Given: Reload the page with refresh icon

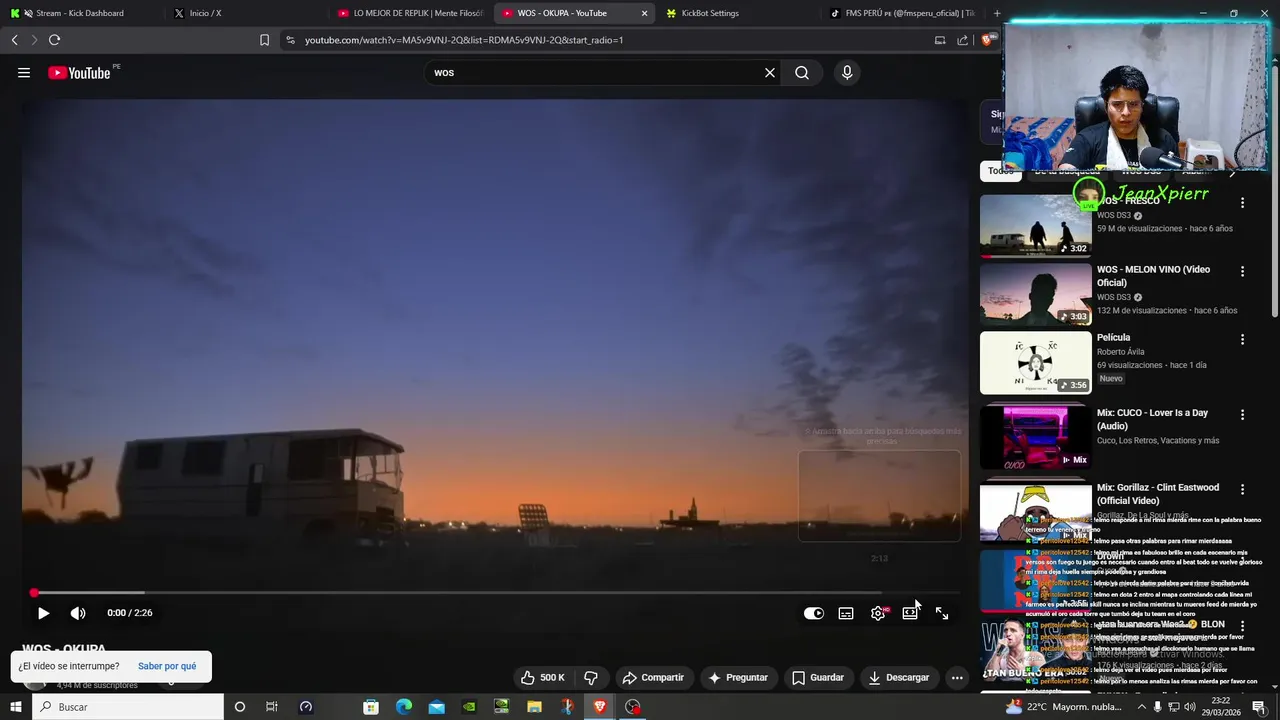Looking at the screenshot, I should point(54,40).
